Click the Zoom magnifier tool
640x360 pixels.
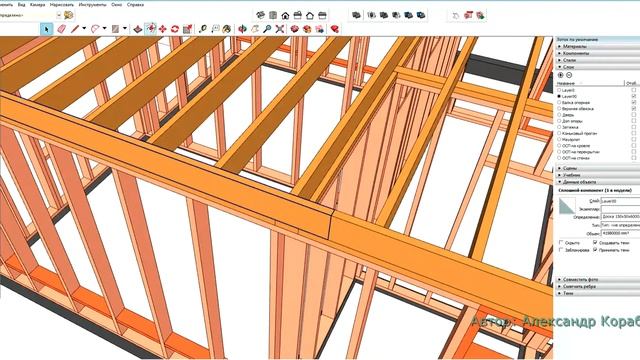[267, 29]
